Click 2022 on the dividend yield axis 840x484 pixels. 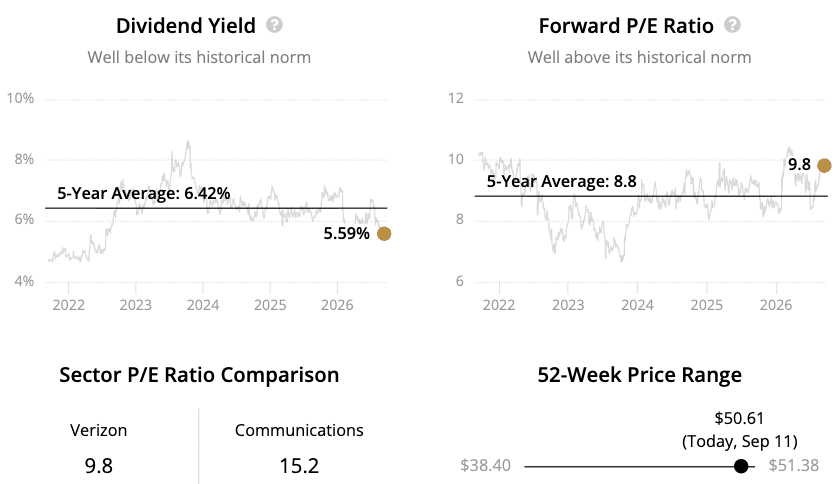tap(69, 305)
